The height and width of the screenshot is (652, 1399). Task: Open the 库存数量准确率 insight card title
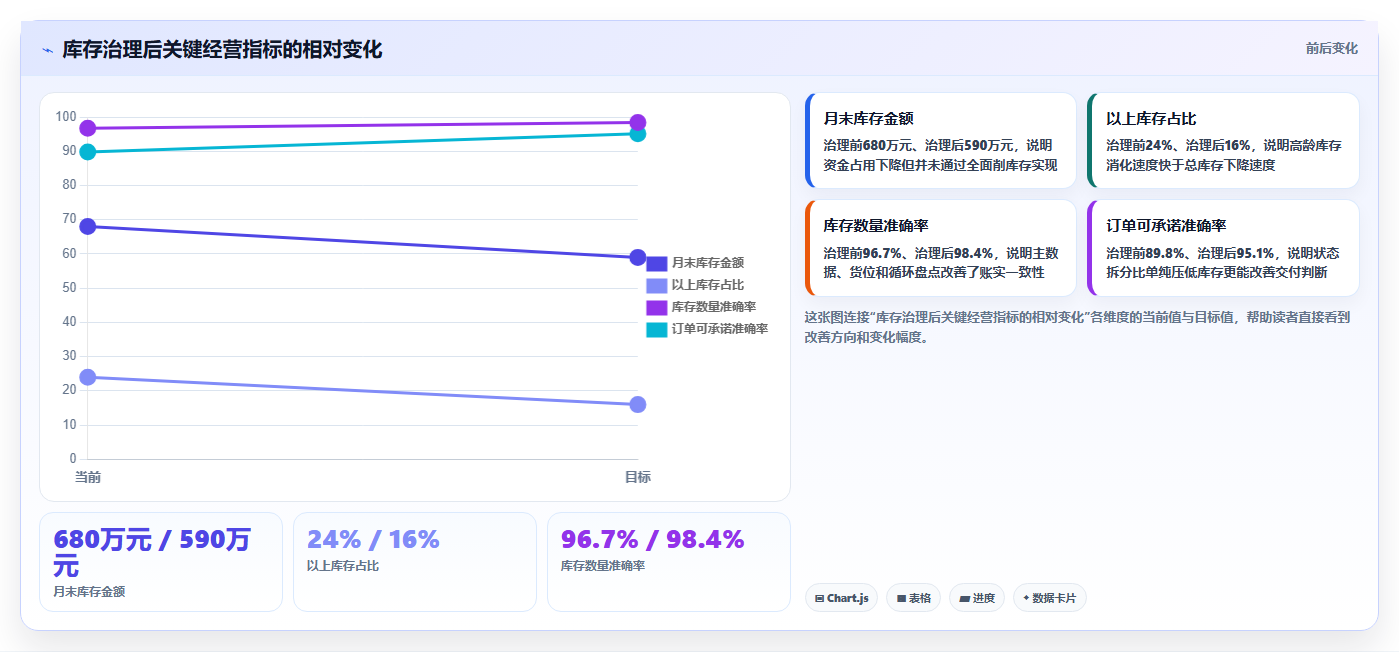(x=876, y=226)
